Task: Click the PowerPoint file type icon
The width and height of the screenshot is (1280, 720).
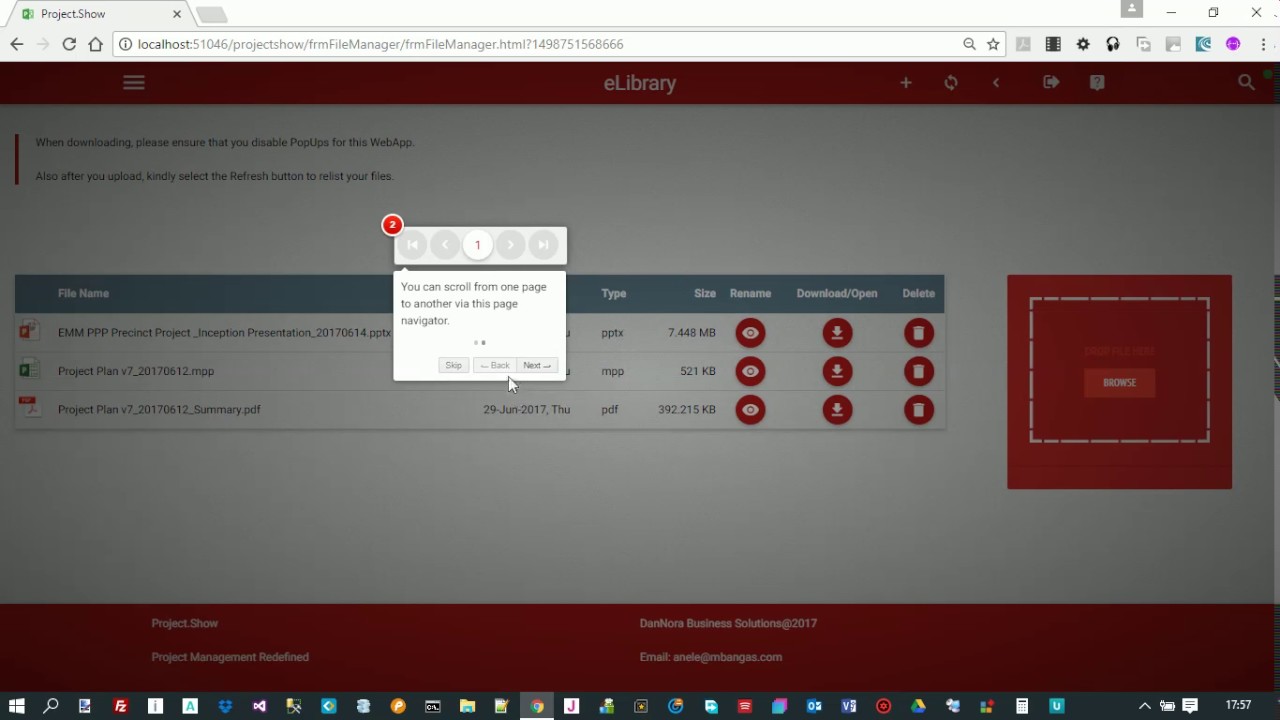Action: 29,331
